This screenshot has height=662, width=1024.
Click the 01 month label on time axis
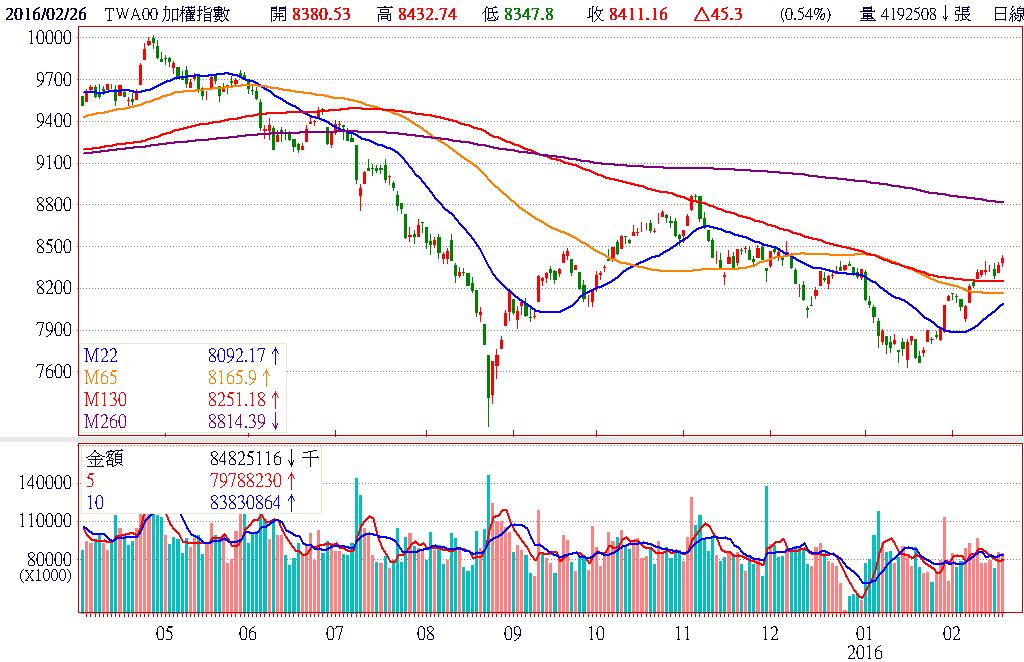[865, 633]
